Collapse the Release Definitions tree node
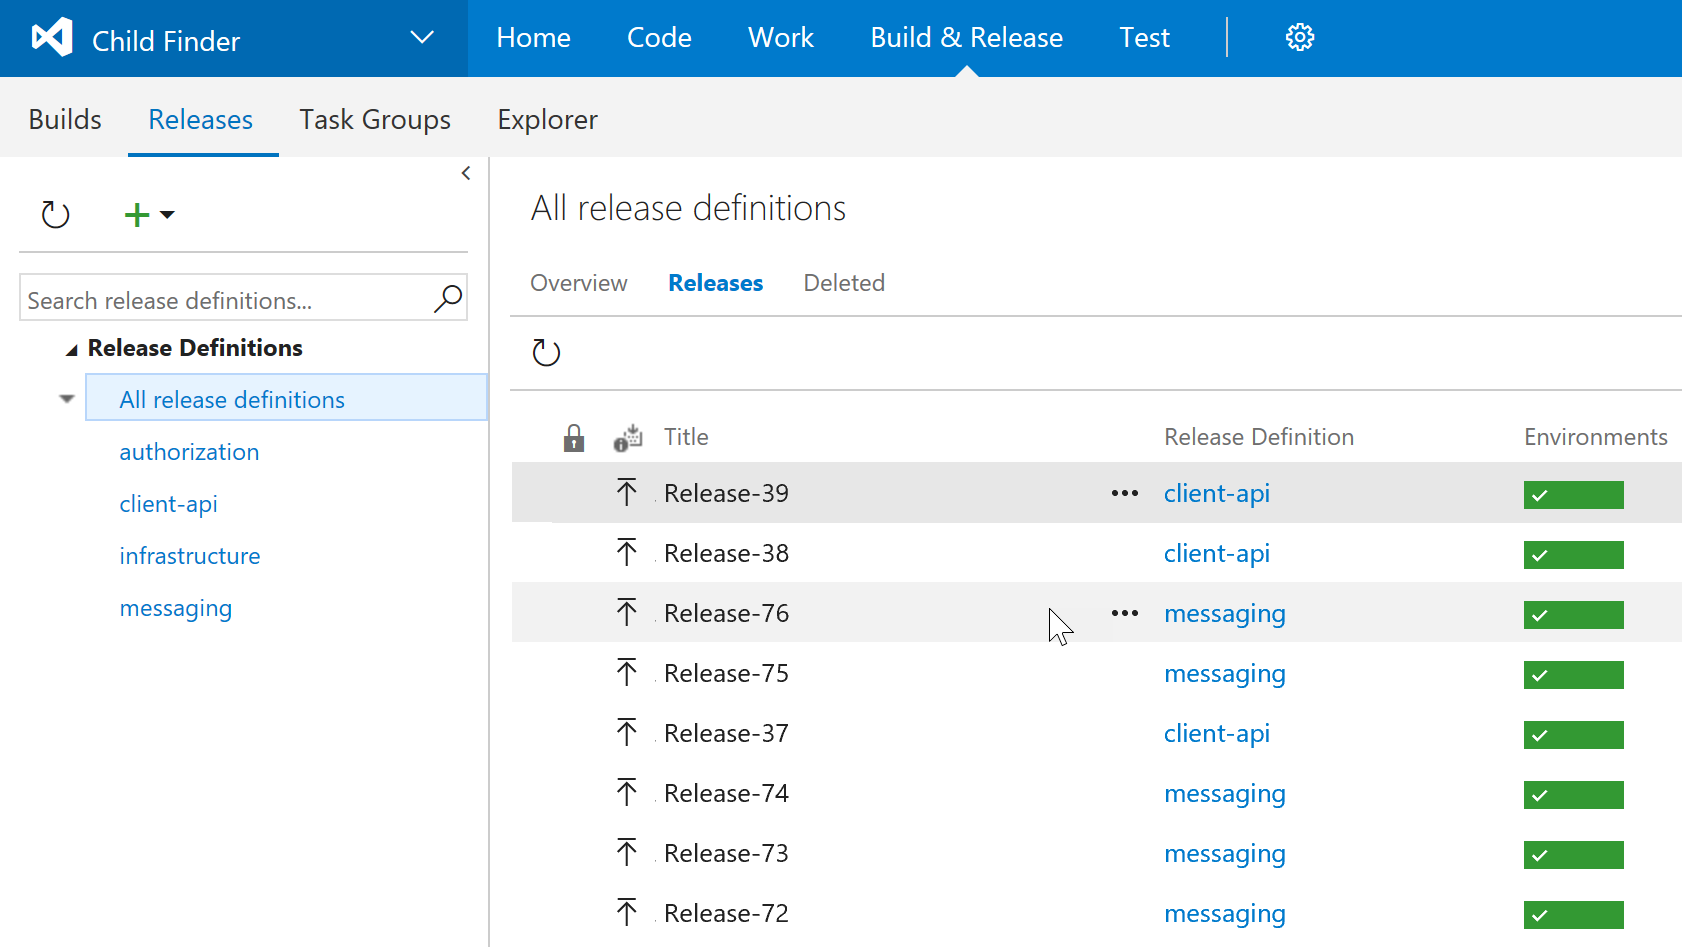 [71, 349]
